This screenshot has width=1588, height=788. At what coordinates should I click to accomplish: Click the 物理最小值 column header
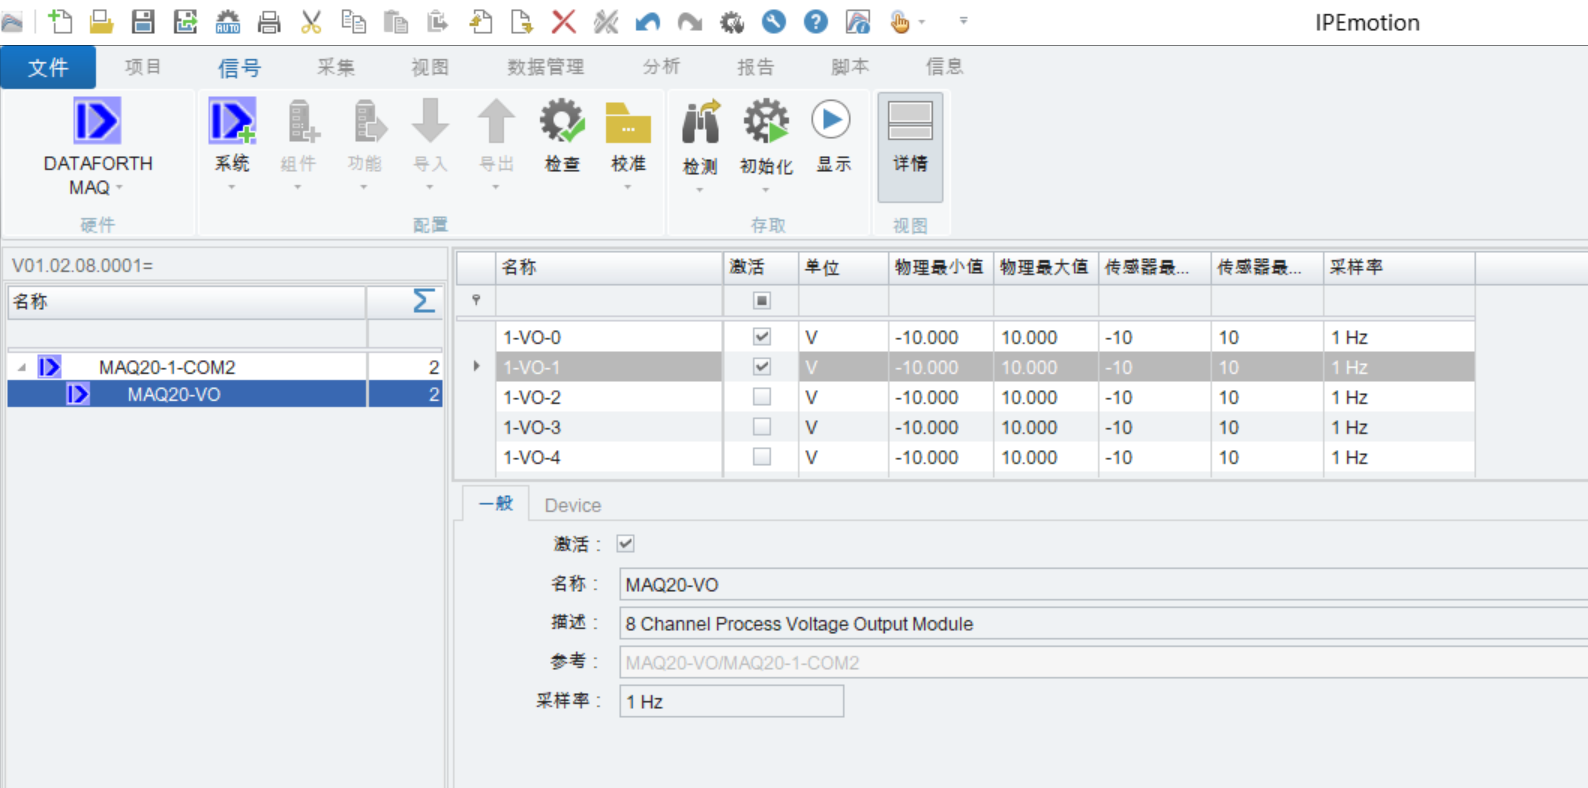pyautogui.click(x=940, y=267)
